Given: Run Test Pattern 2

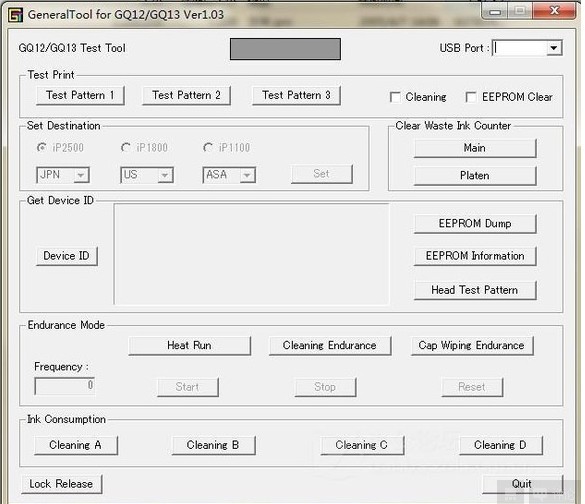Looking at the screenshot, I should point(186,96).
